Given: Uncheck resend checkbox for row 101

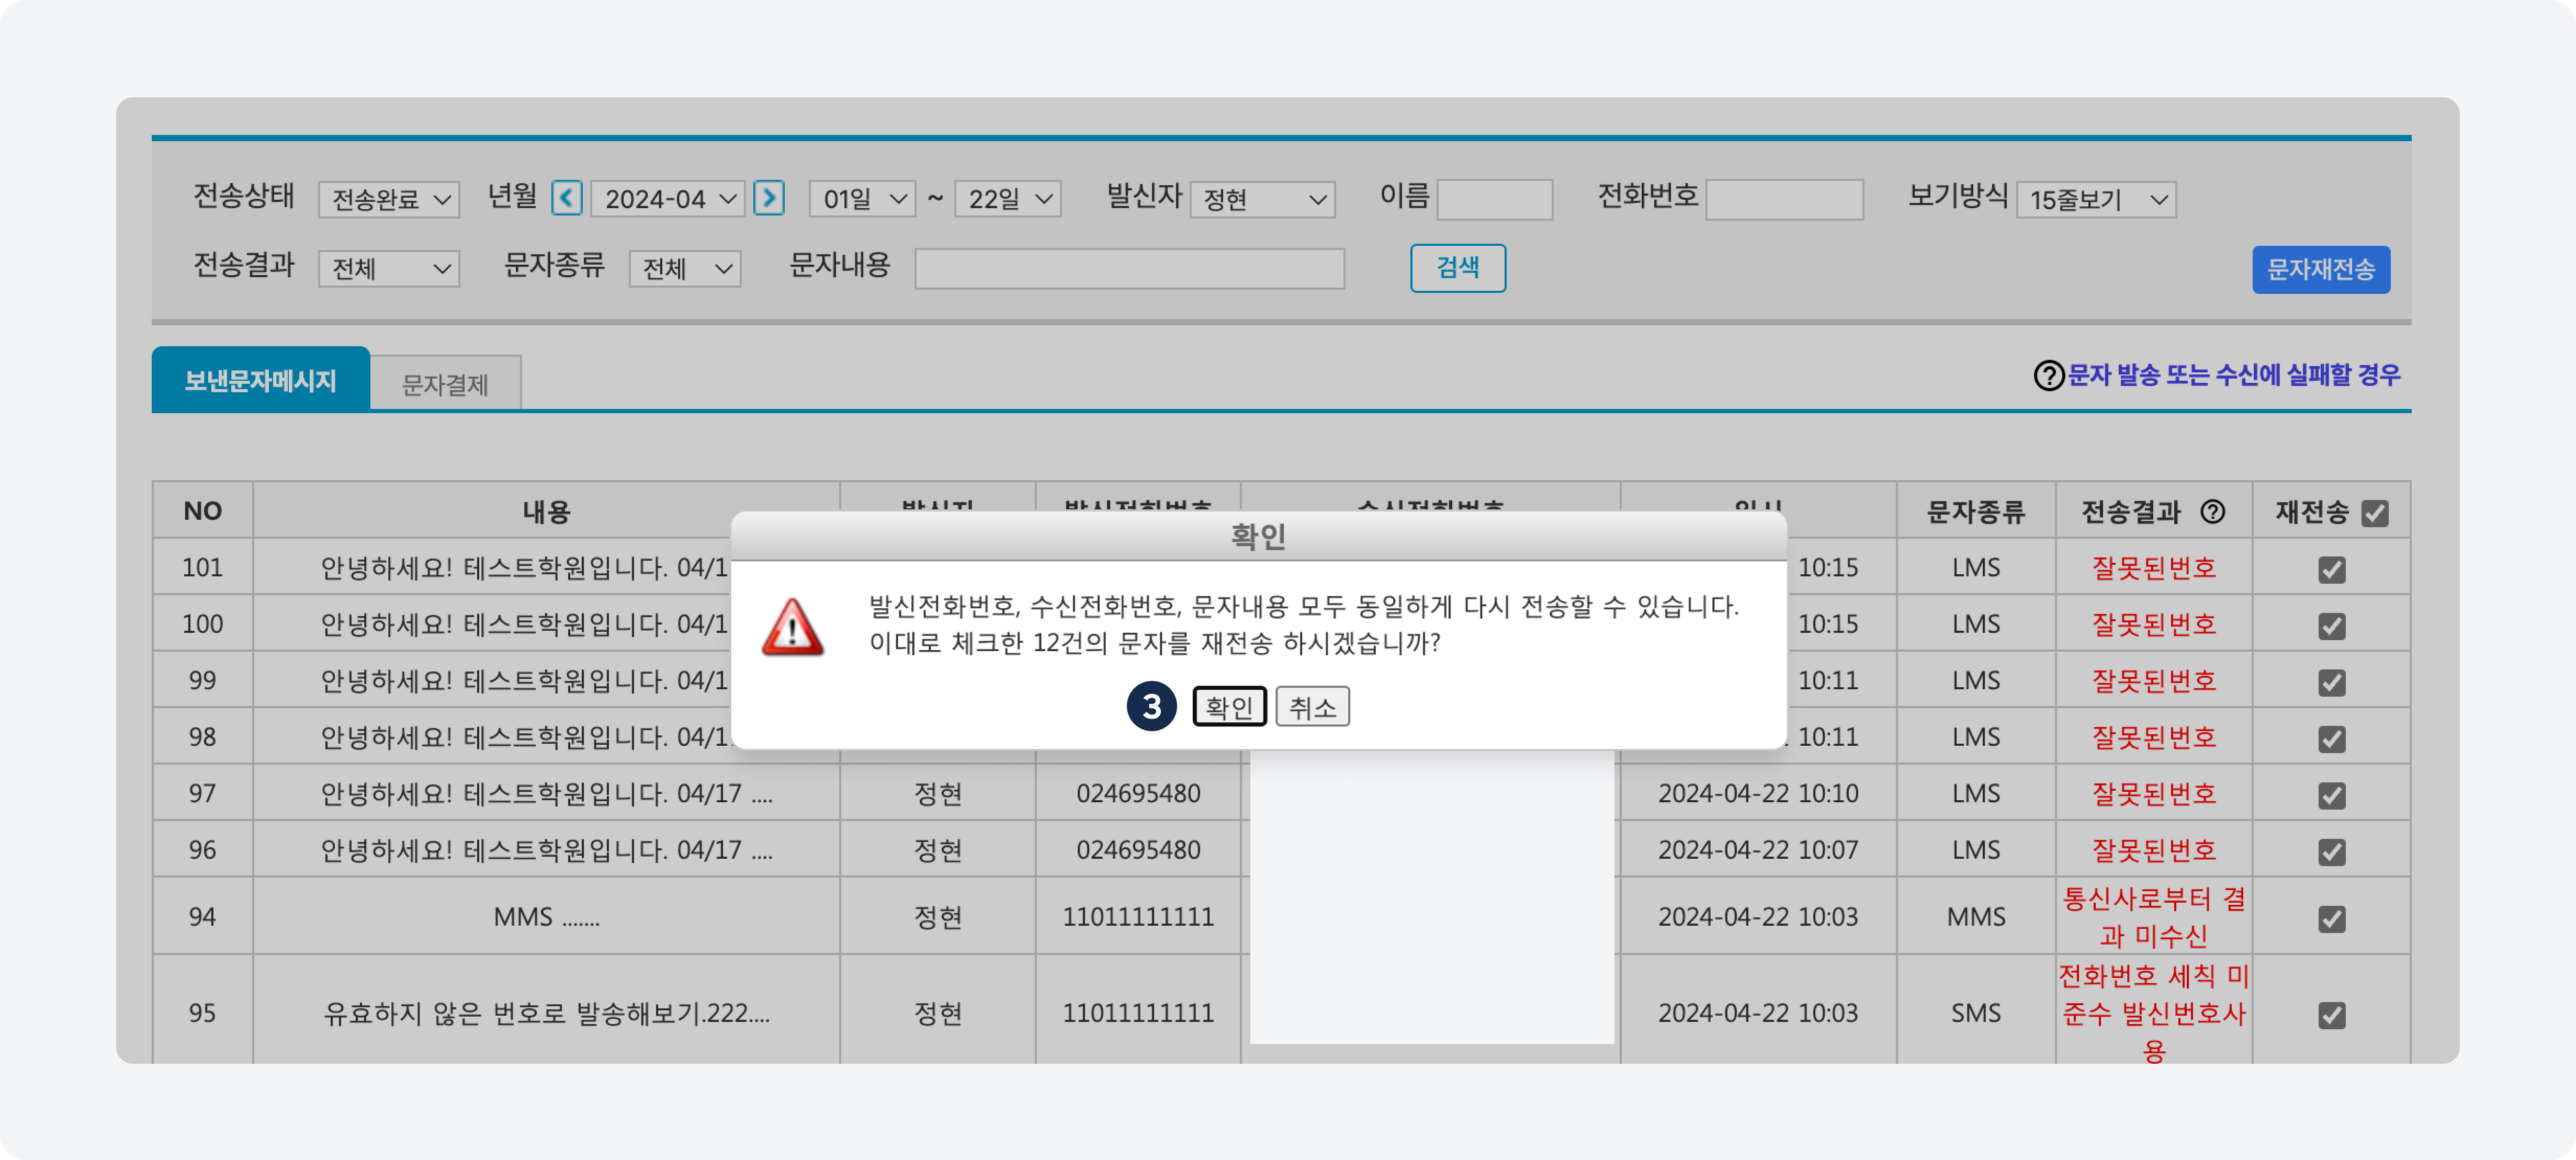Looking at the screenshot, I should click(x=2331, y=570).
